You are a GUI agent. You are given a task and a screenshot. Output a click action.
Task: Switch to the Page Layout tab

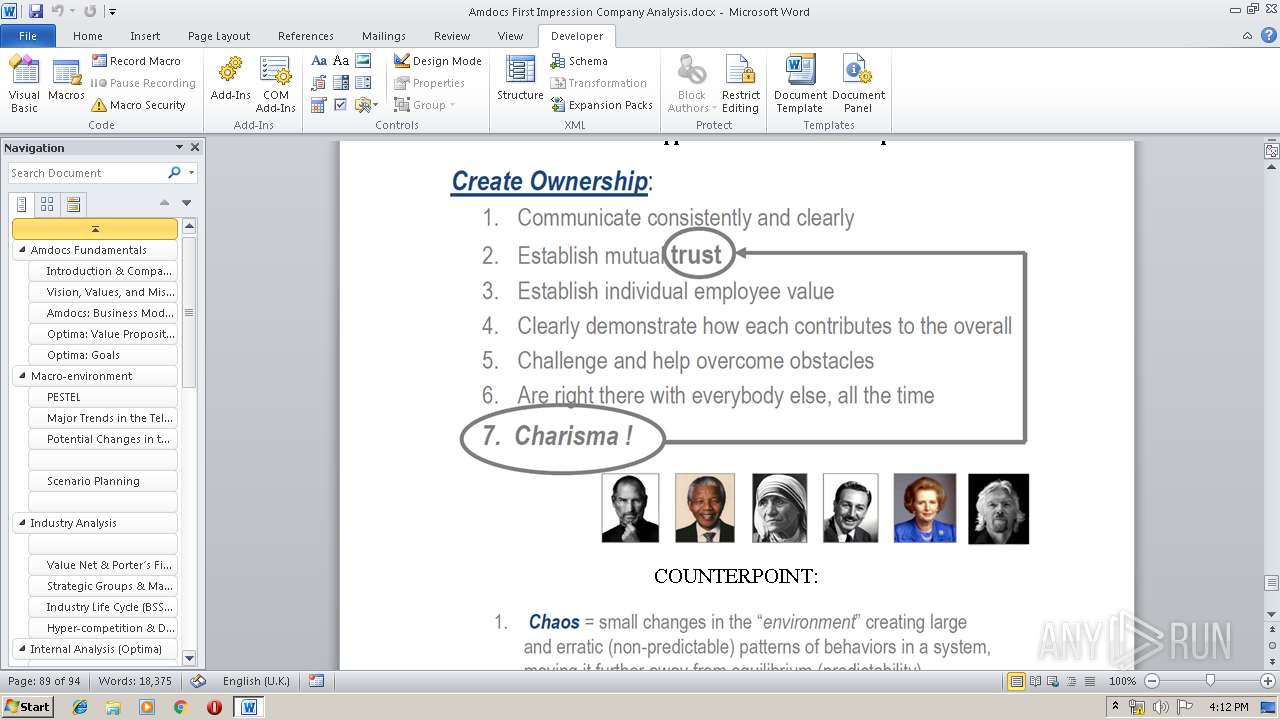pyautogui.click(x=219, y=36)
